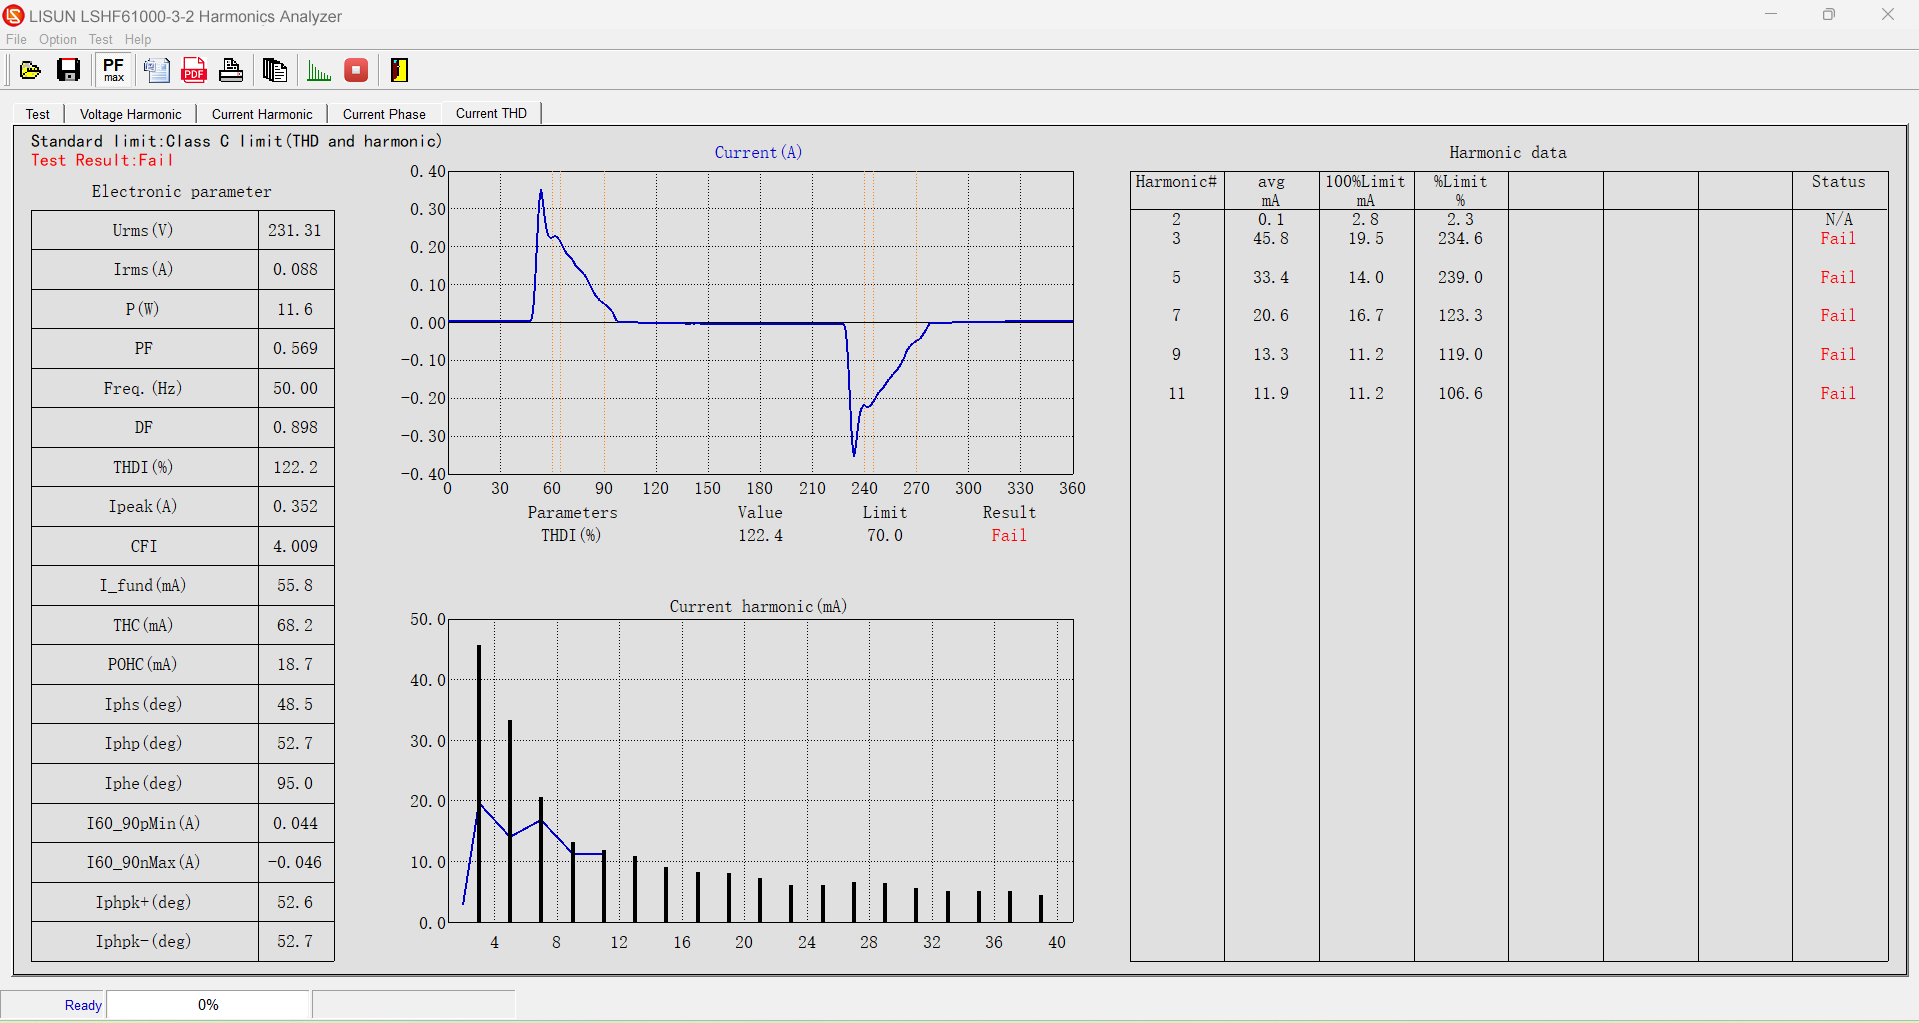Click the Freq.(Hz) value 50.00
Image resolution: width=1919 pixels, height=1023 pixels.
click(x=295, y=388)
